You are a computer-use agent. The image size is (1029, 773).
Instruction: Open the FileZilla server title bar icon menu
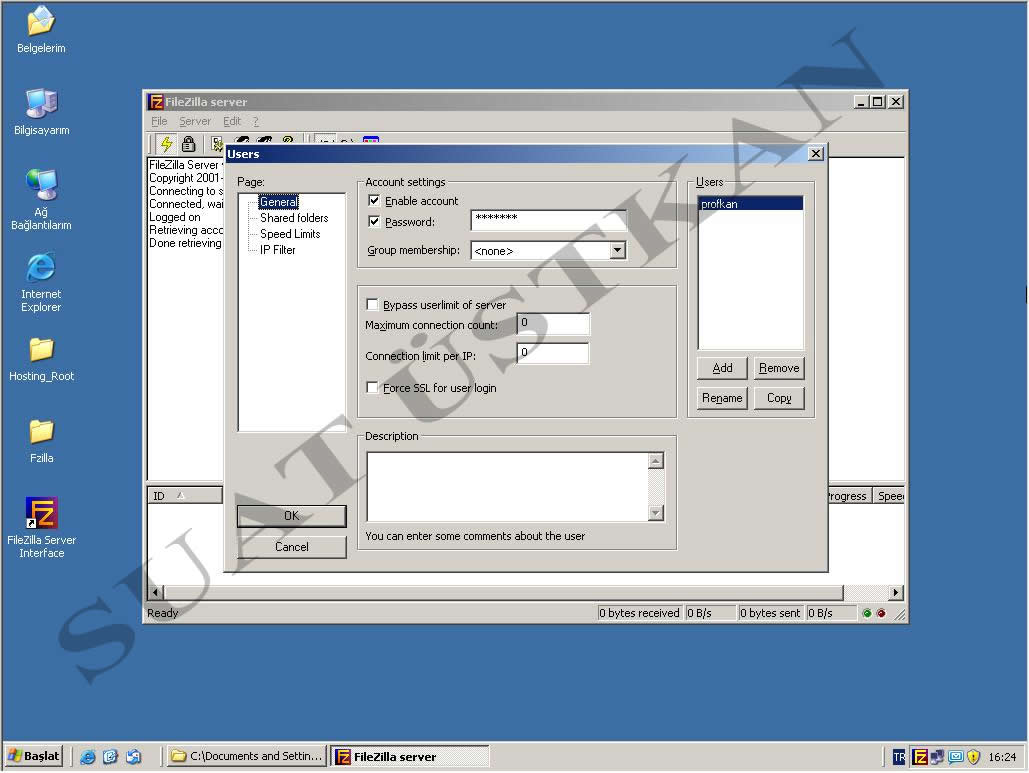[x=156, y=102]
